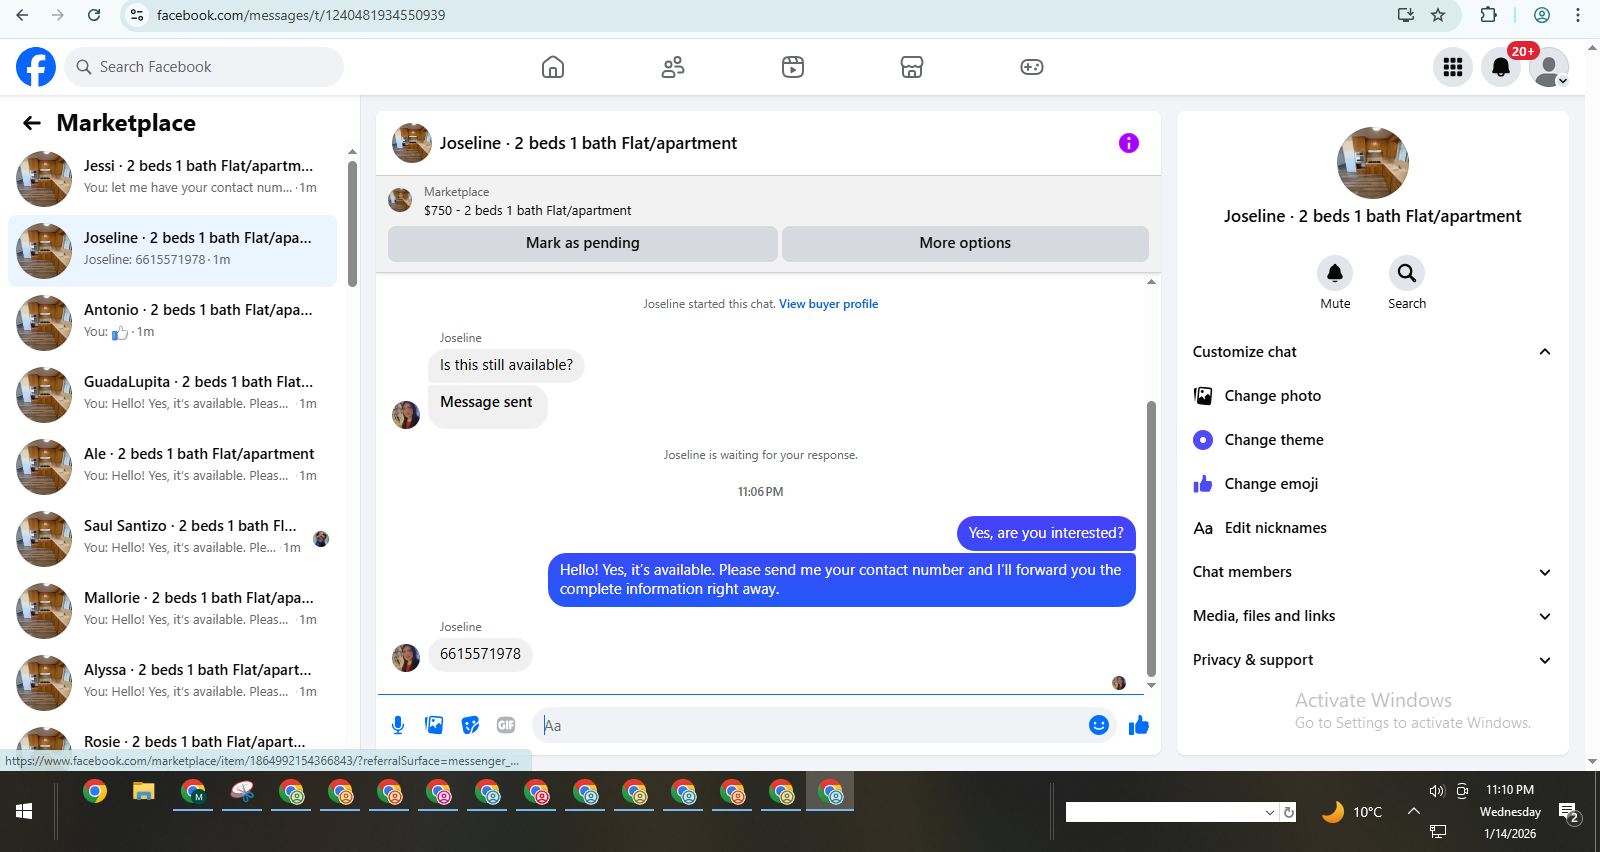This screenshot has width=1600, height=852.
Task: Collapse Customize chat section
Action: (1372, 352)
